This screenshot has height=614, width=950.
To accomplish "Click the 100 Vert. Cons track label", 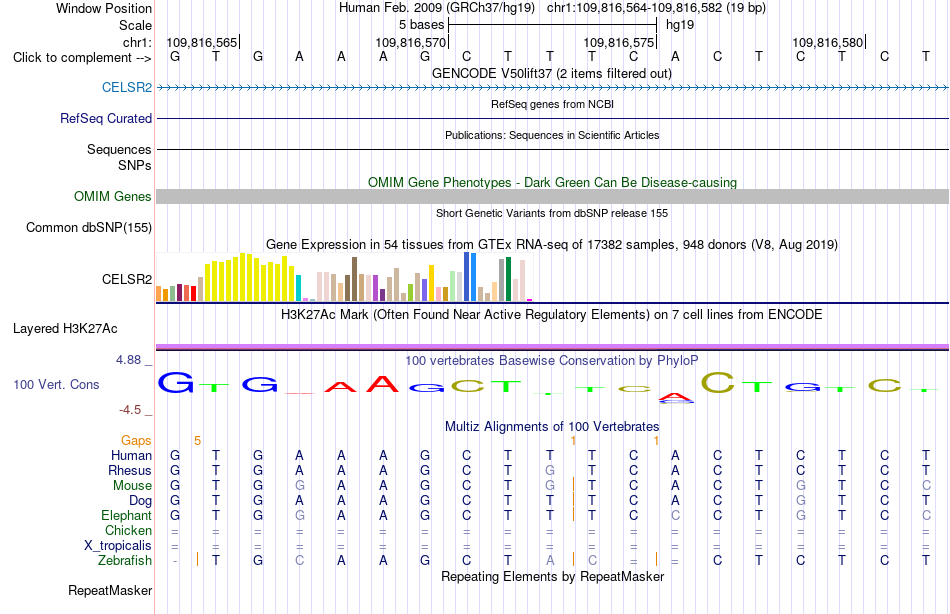I will coord(56,384).
